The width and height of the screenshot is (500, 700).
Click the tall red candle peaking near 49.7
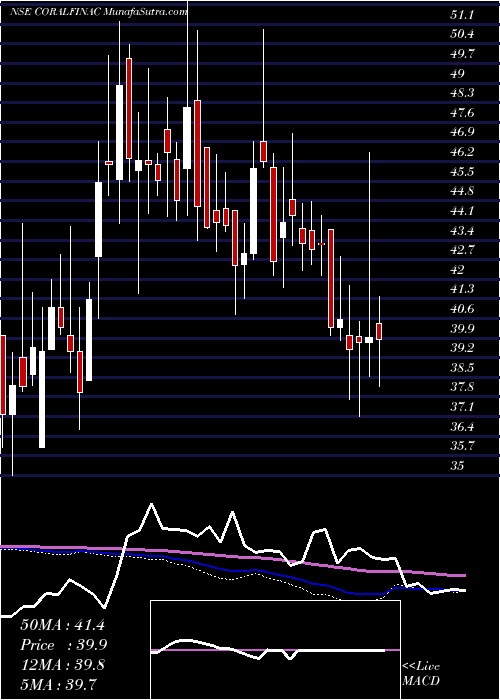coord(129,108)
